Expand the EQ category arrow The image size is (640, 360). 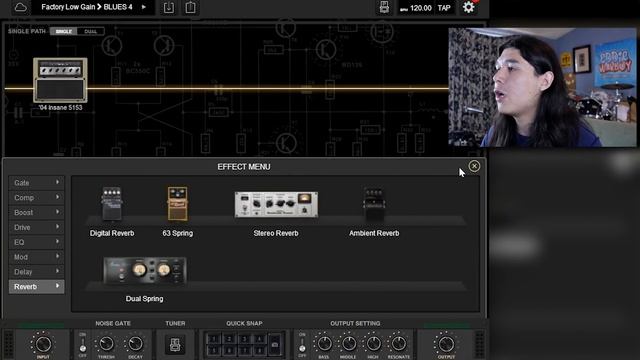click(x=57, y=242)
